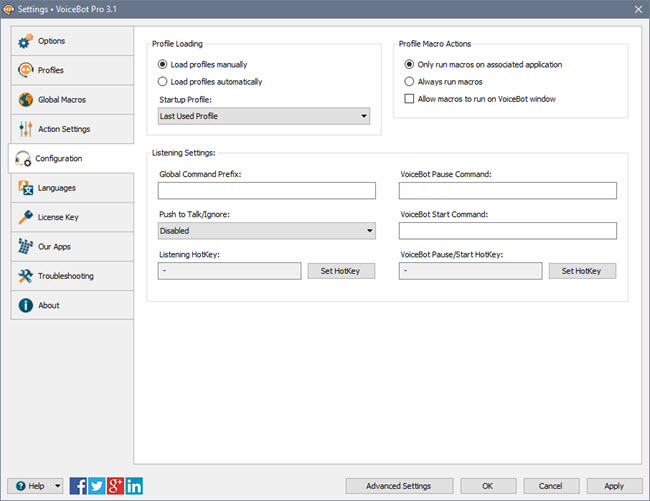Open the Twitter social link icon
650x501 pixels.
97,486
